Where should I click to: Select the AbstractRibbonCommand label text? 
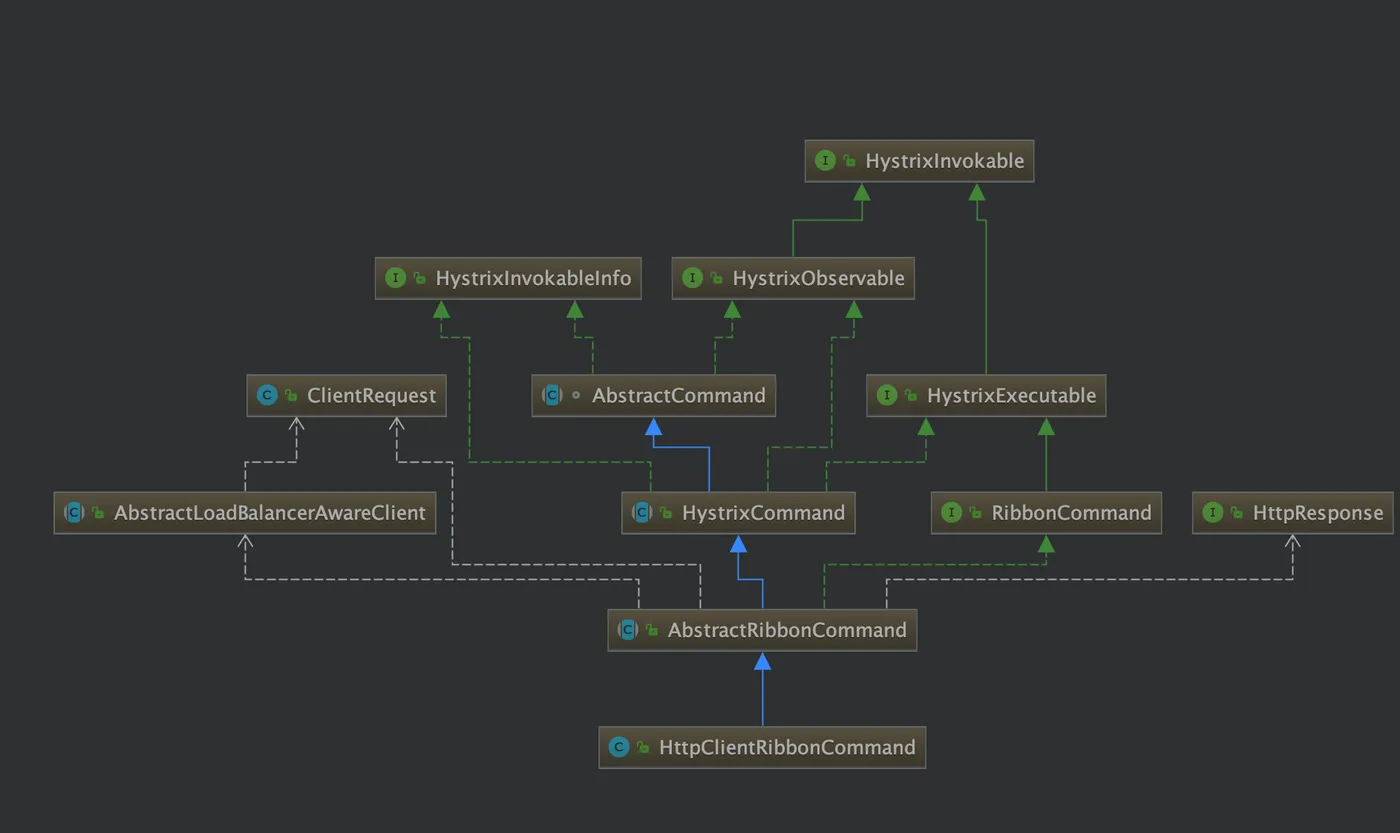pos(788,629)
